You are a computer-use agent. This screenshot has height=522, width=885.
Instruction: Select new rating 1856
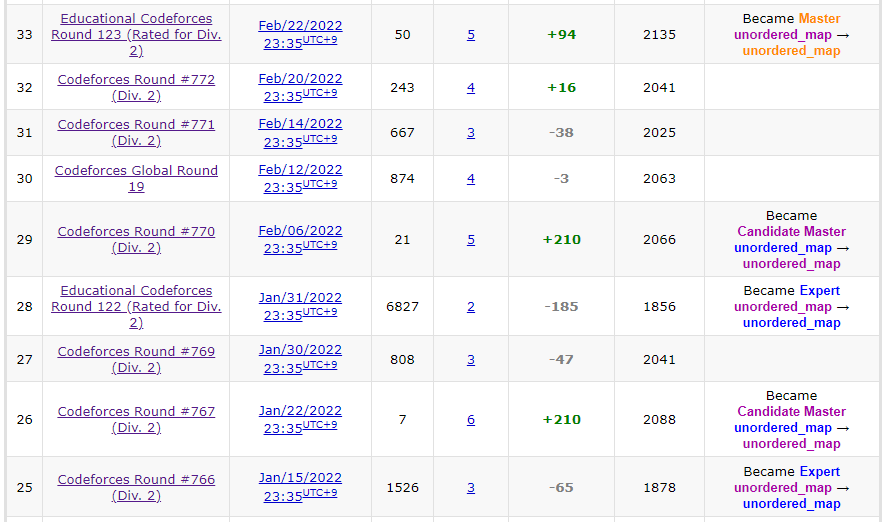point(659,306)
